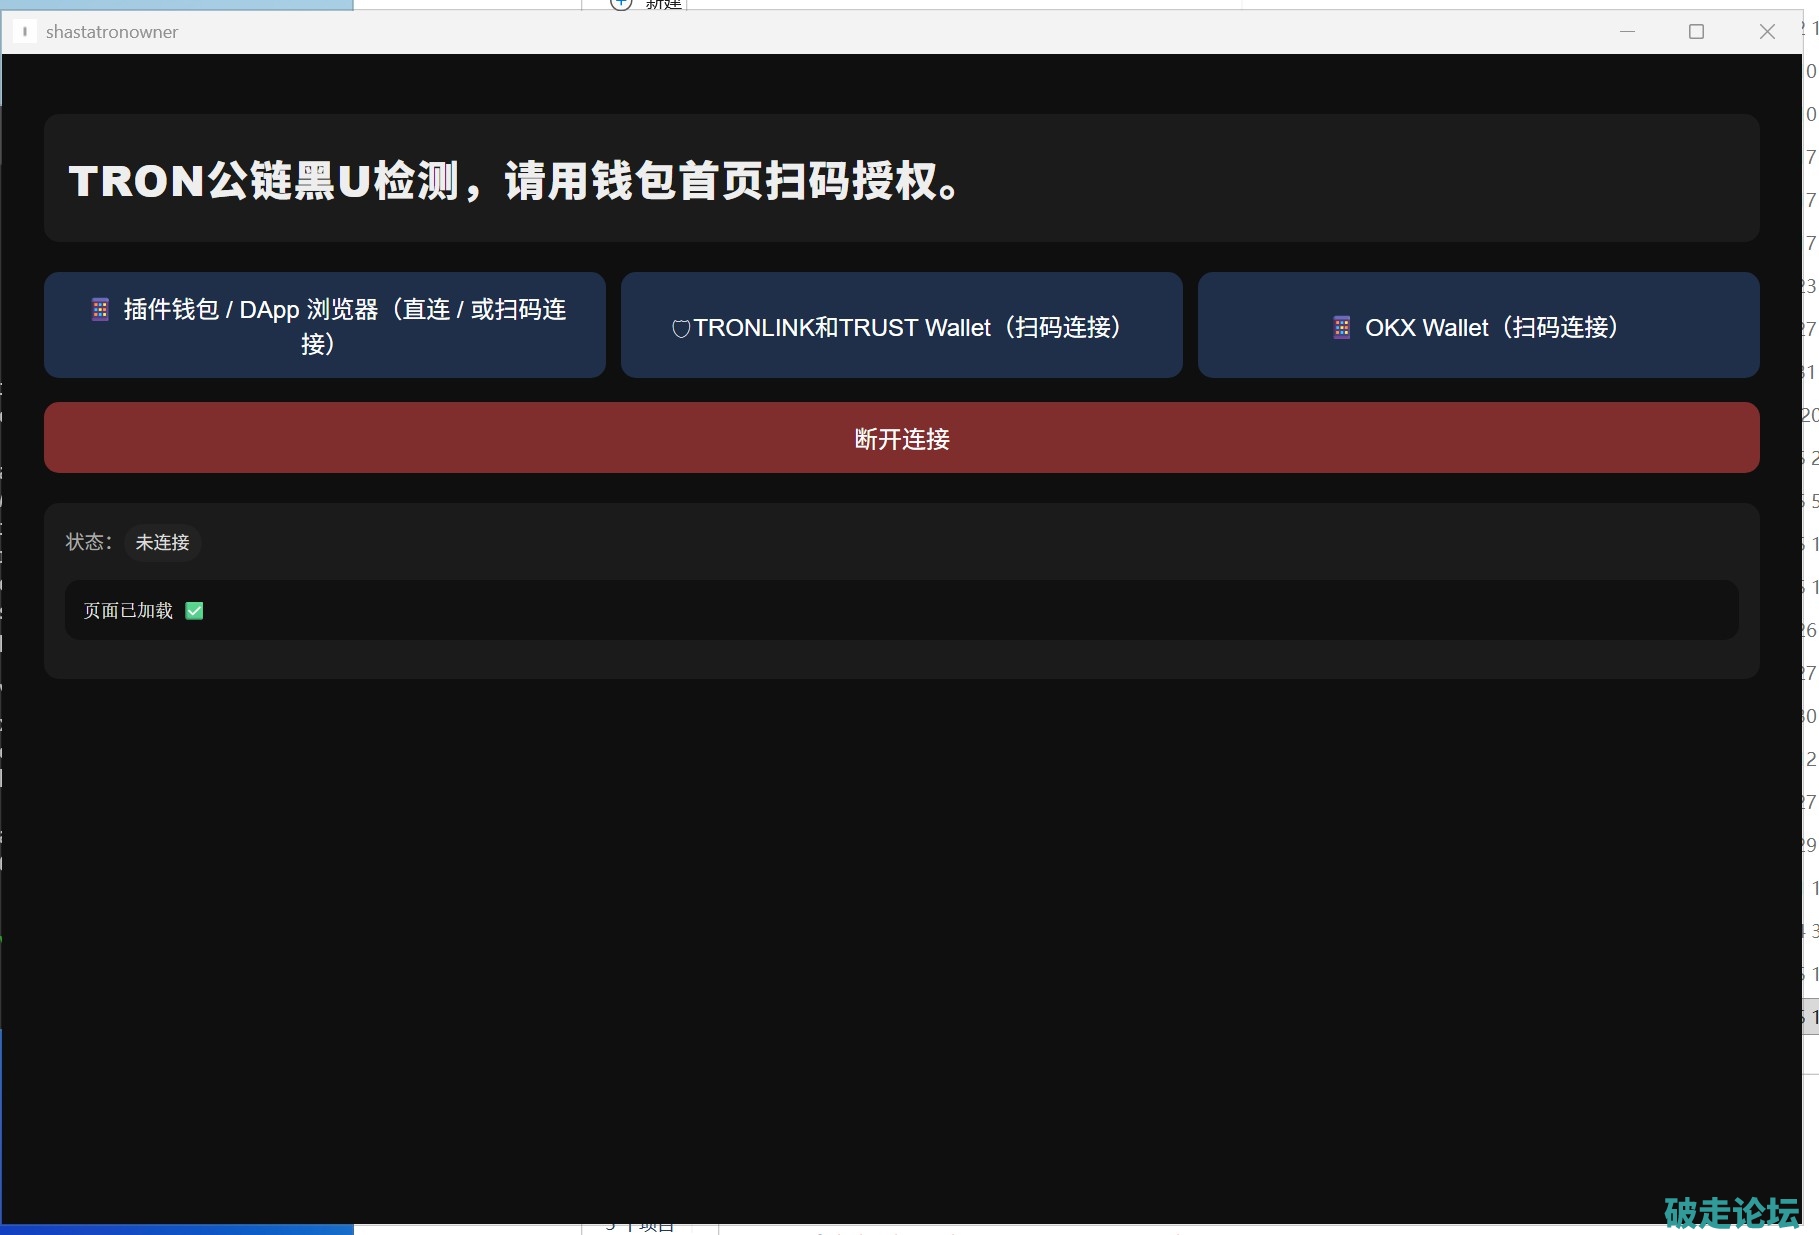Image resolution: width=1819 pixels, height=1235 pixels.
Task: Click the plus icon beside 新建 behind window
Action: point(621,4)
